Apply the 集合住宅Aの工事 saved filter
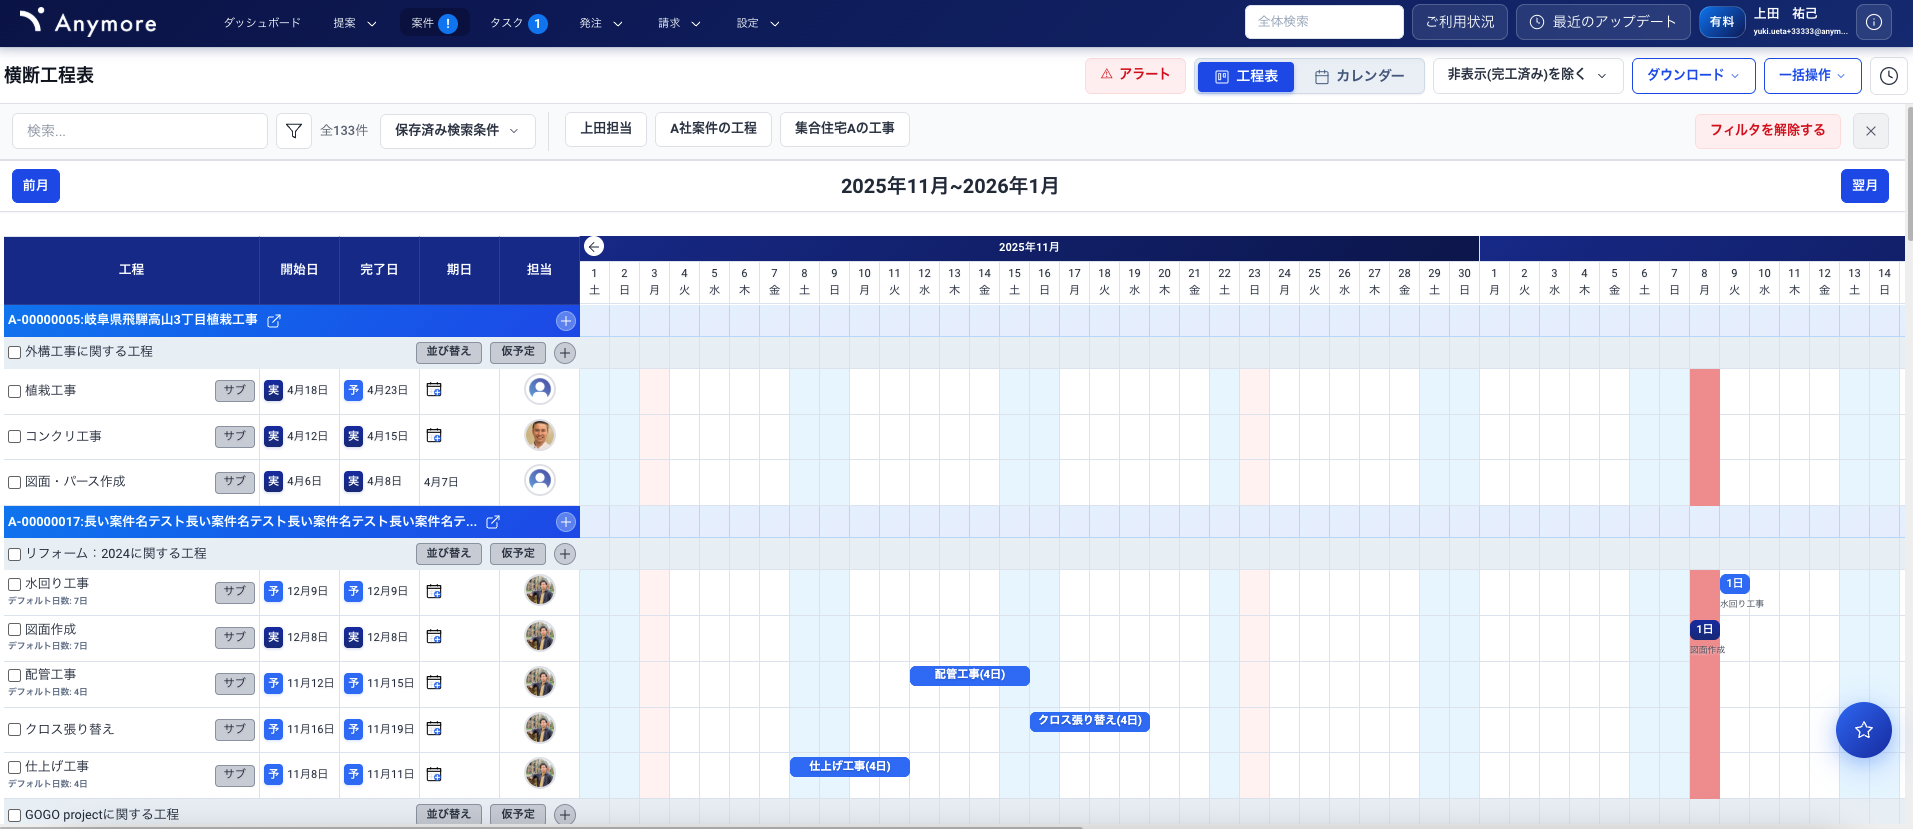 point(844,129)
